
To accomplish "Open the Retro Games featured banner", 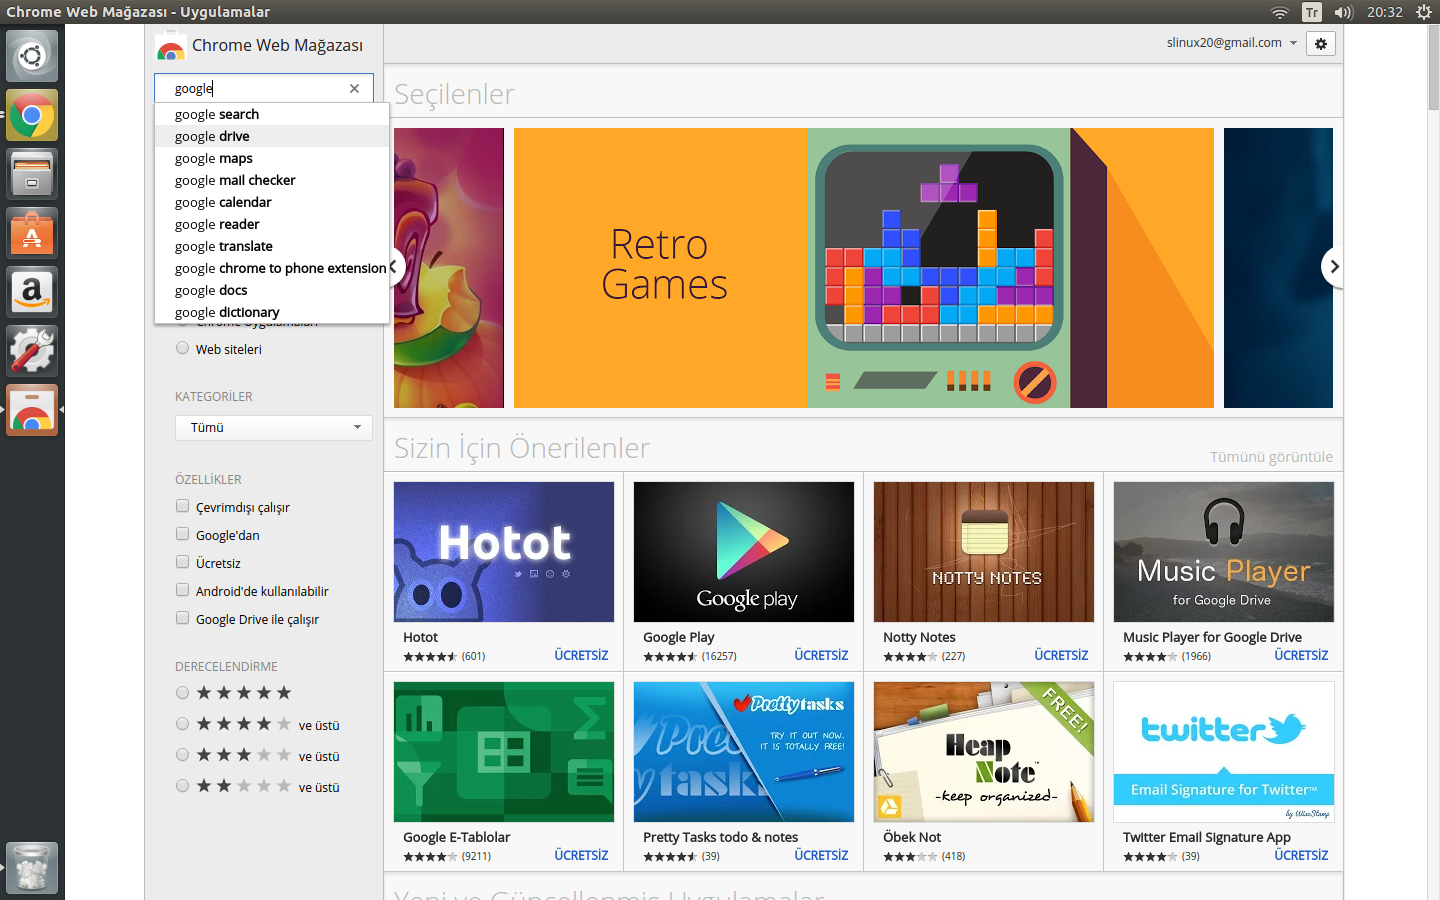I will tap(864, 268).
